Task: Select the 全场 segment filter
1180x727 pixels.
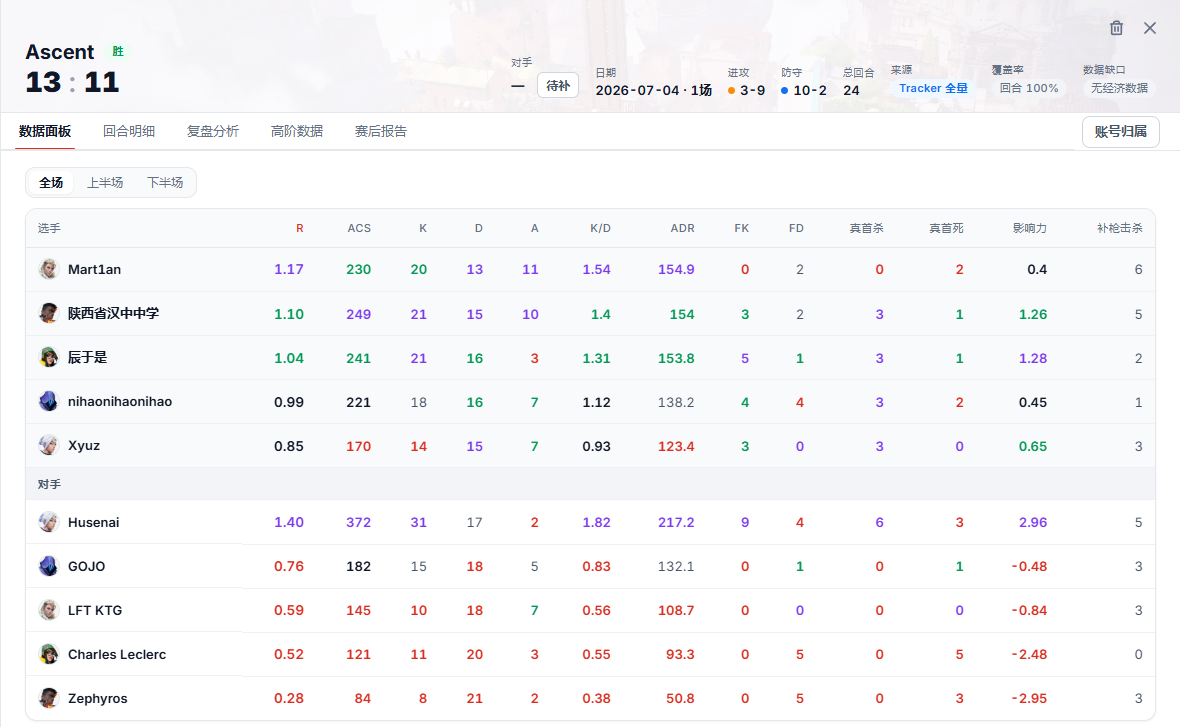Action: tap(51, 182)
